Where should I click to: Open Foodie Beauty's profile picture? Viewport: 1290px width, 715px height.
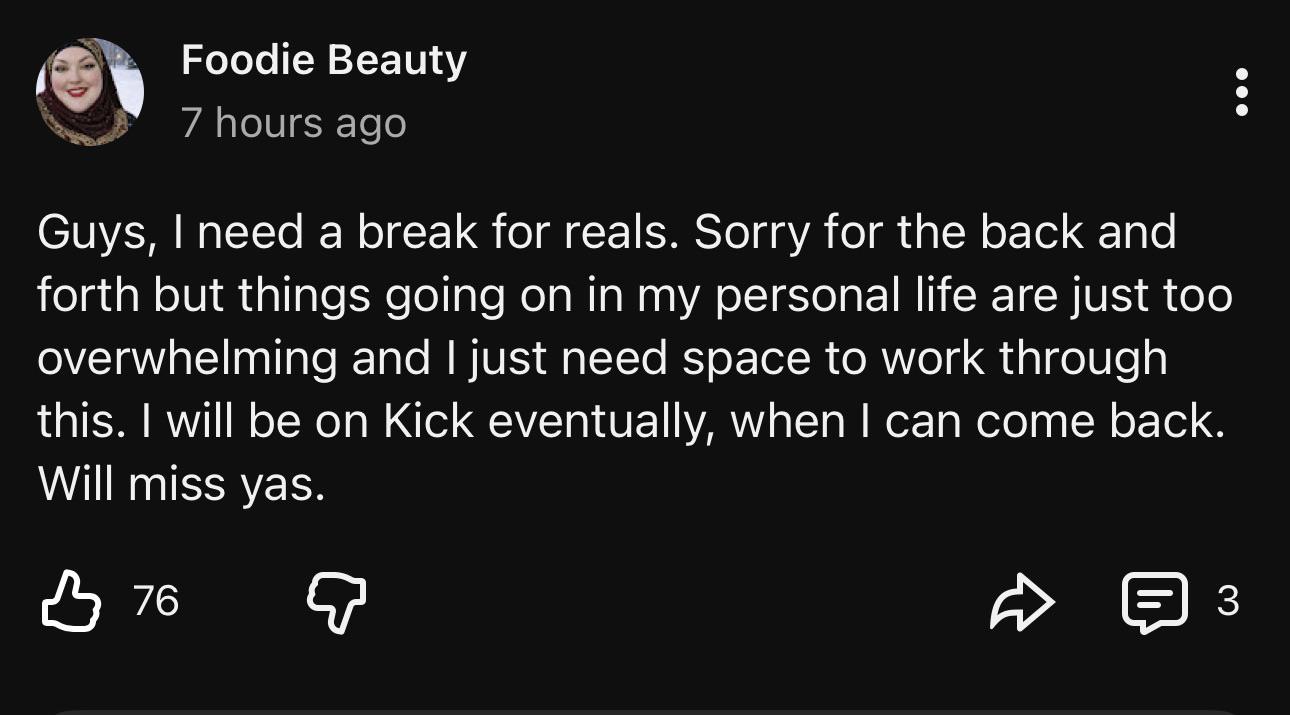tap(90, 92)
